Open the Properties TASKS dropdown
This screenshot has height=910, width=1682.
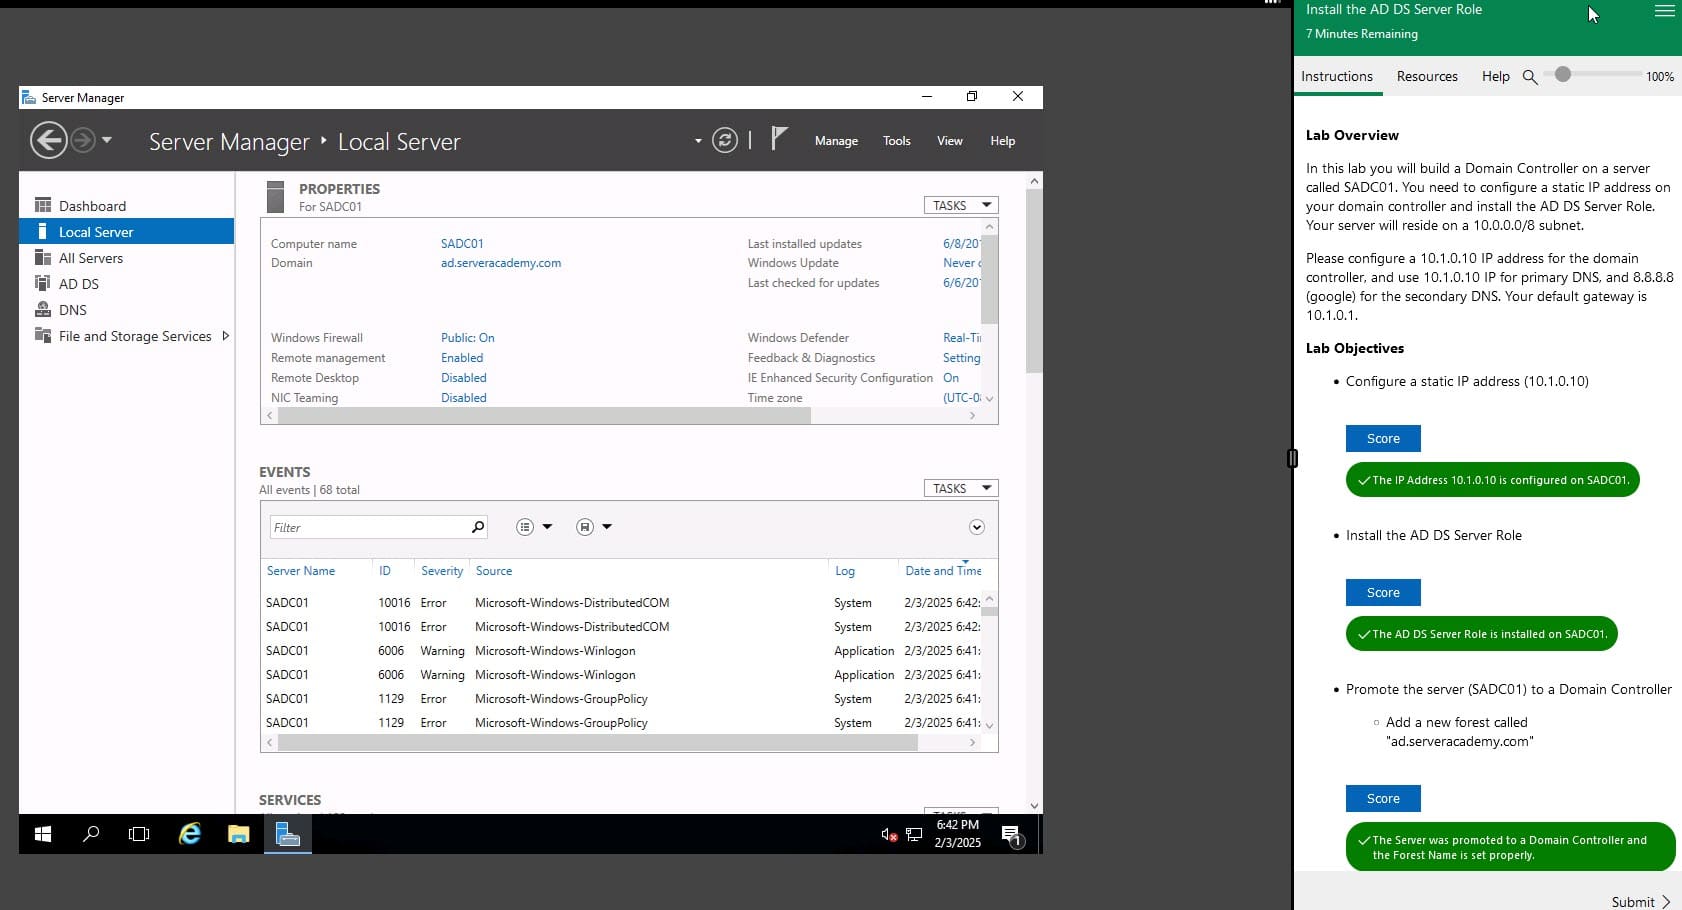tap(960, 205)
